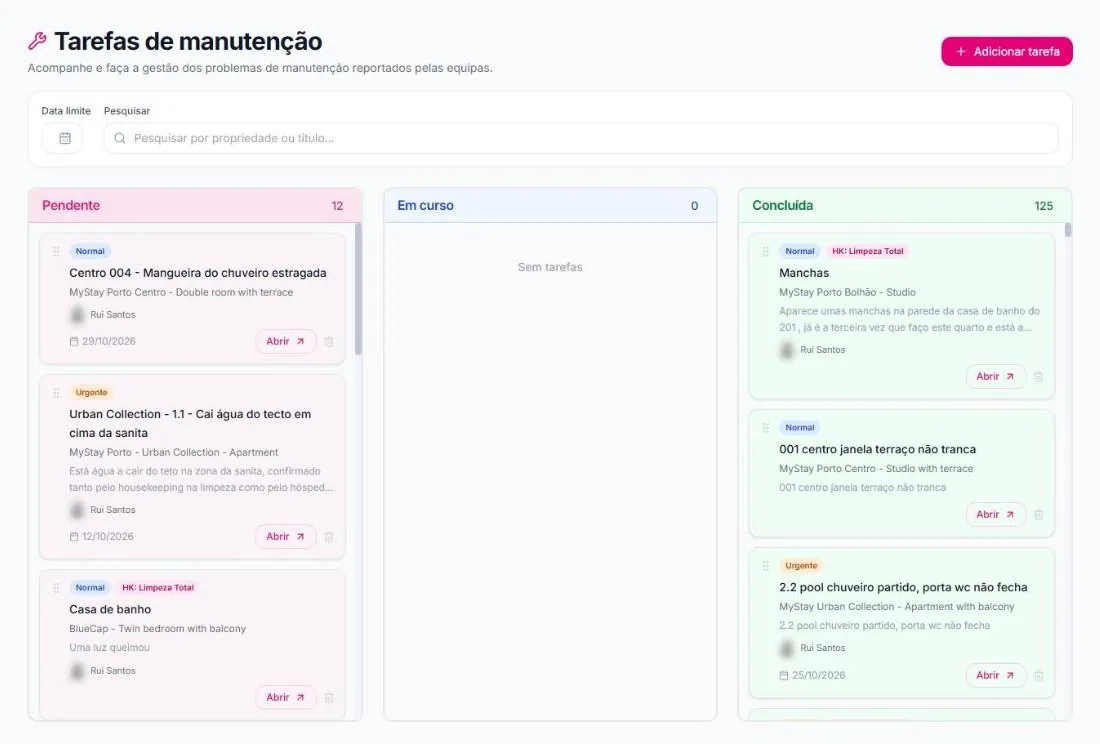
Task: Grab drag handle of Urban Collection 1.1 card
Action: 56,393
